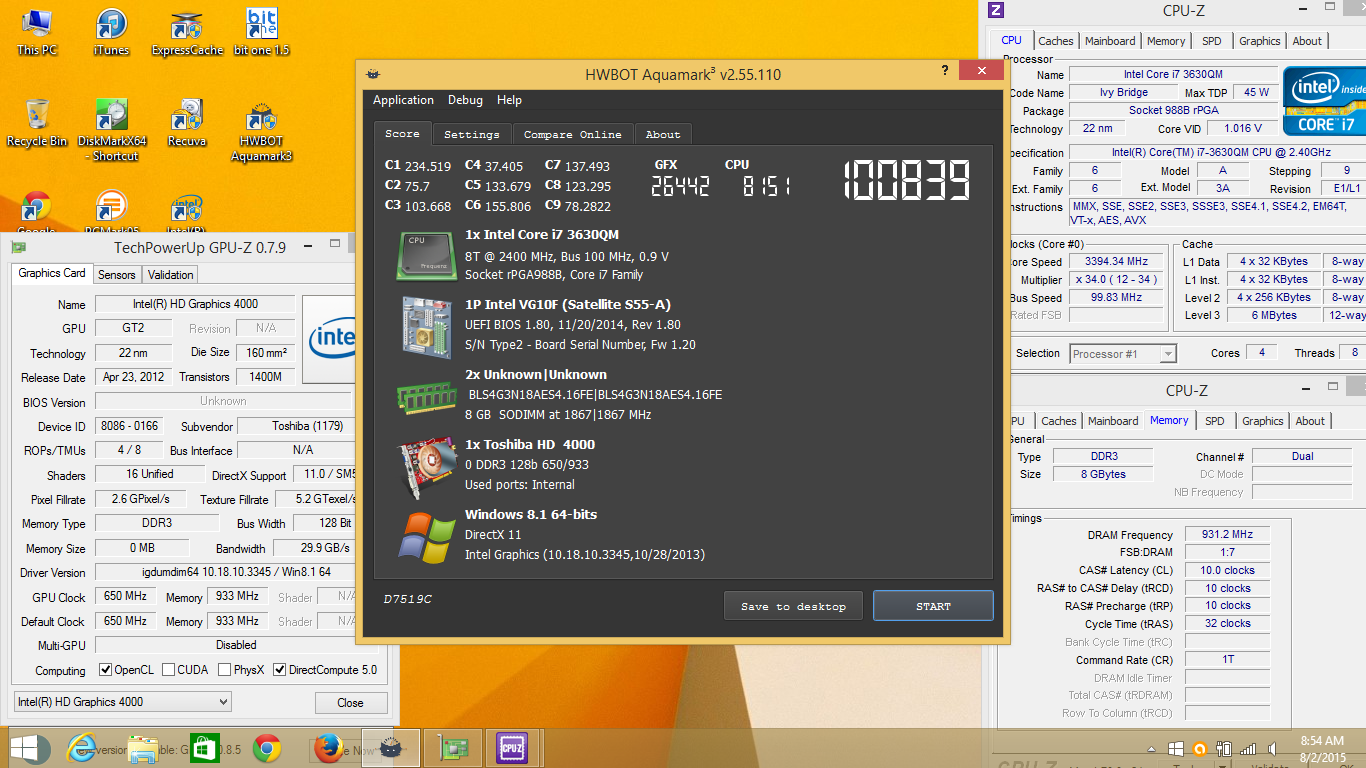The image size is (1366, 768).
Task: Switch to the GPU-Z Validation tab
Action: pos(171,274)
